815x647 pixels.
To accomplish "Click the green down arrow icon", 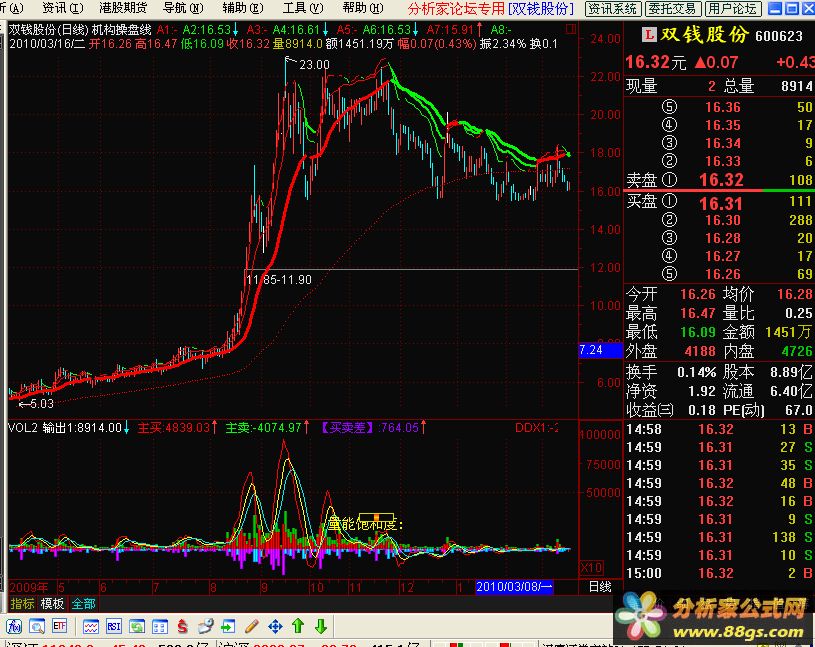I will click(321, 626).
